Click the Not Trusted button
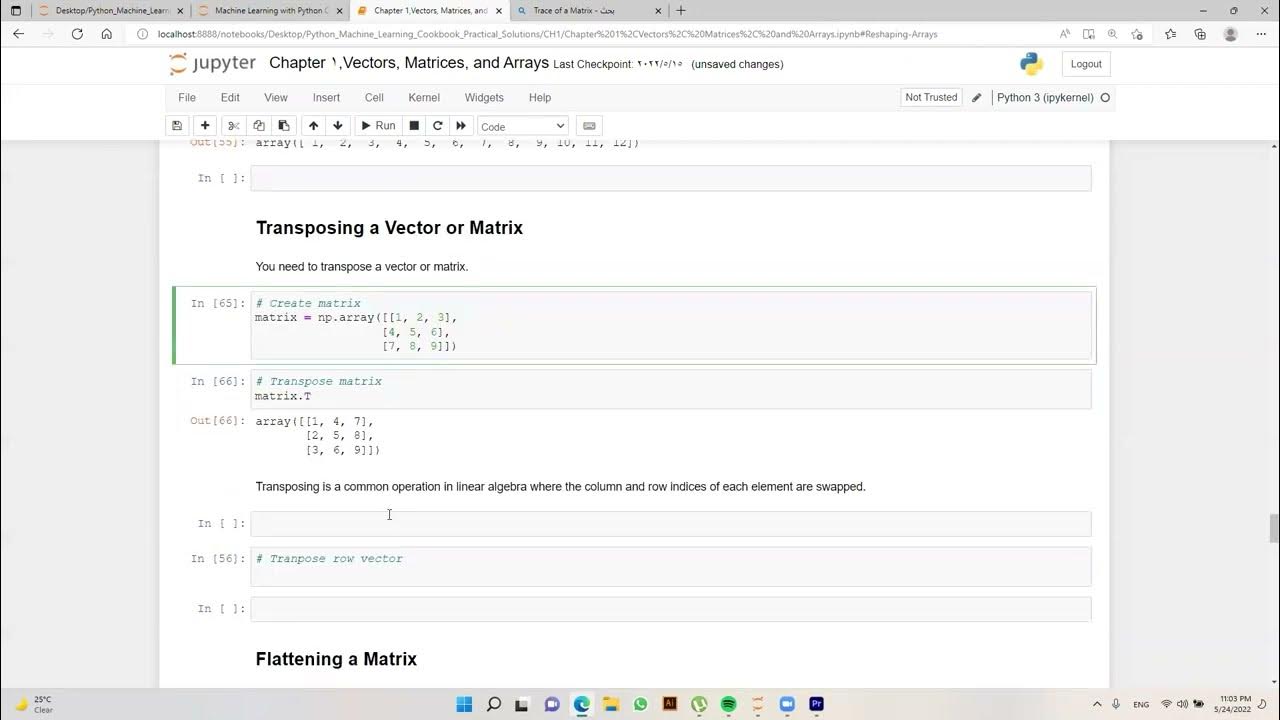Viewport: 1280px width, 720px height. 931,98
